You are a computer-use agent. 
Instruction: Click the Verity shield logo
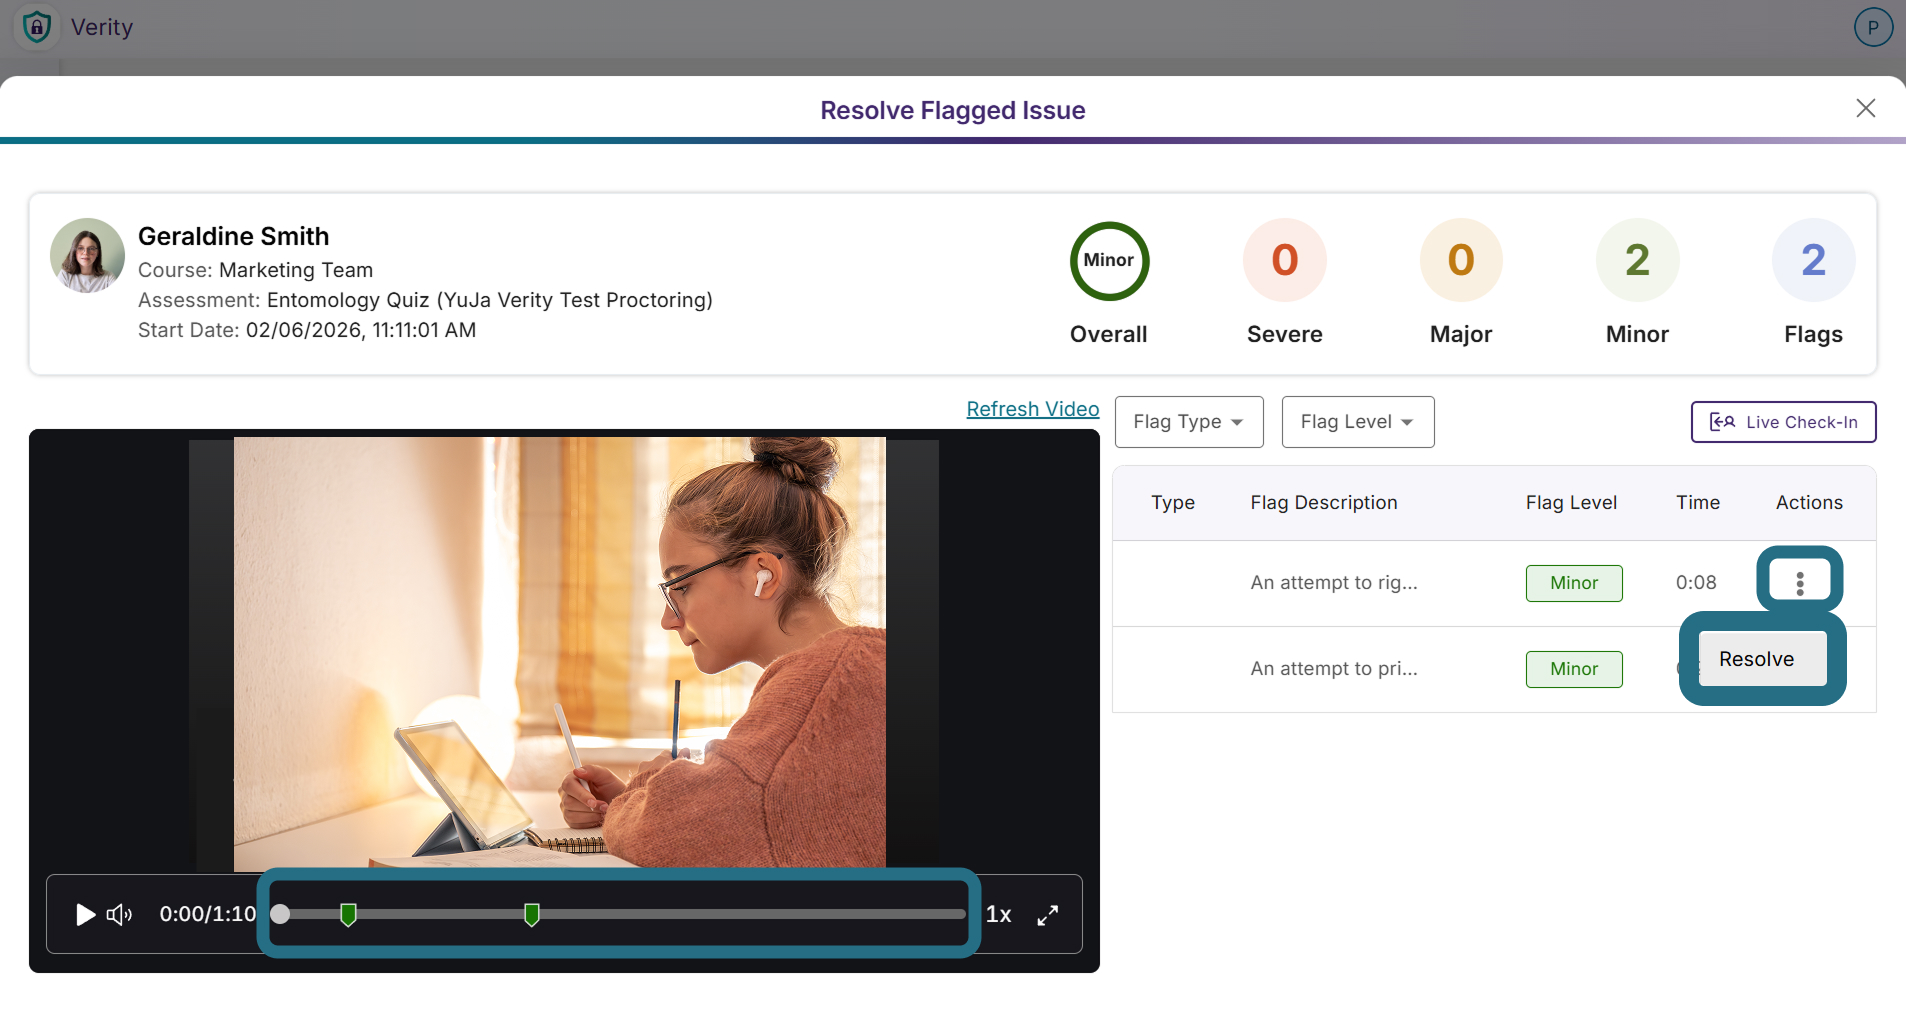click(37, 27)
